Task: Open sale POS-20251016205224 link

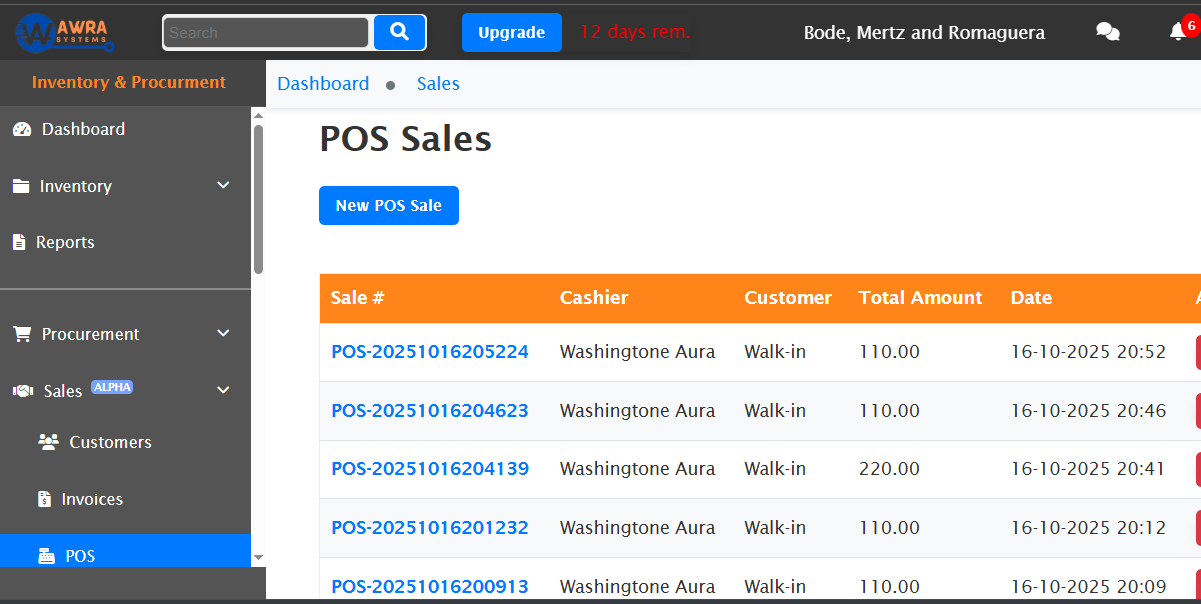Action: [x=429, y=351]
